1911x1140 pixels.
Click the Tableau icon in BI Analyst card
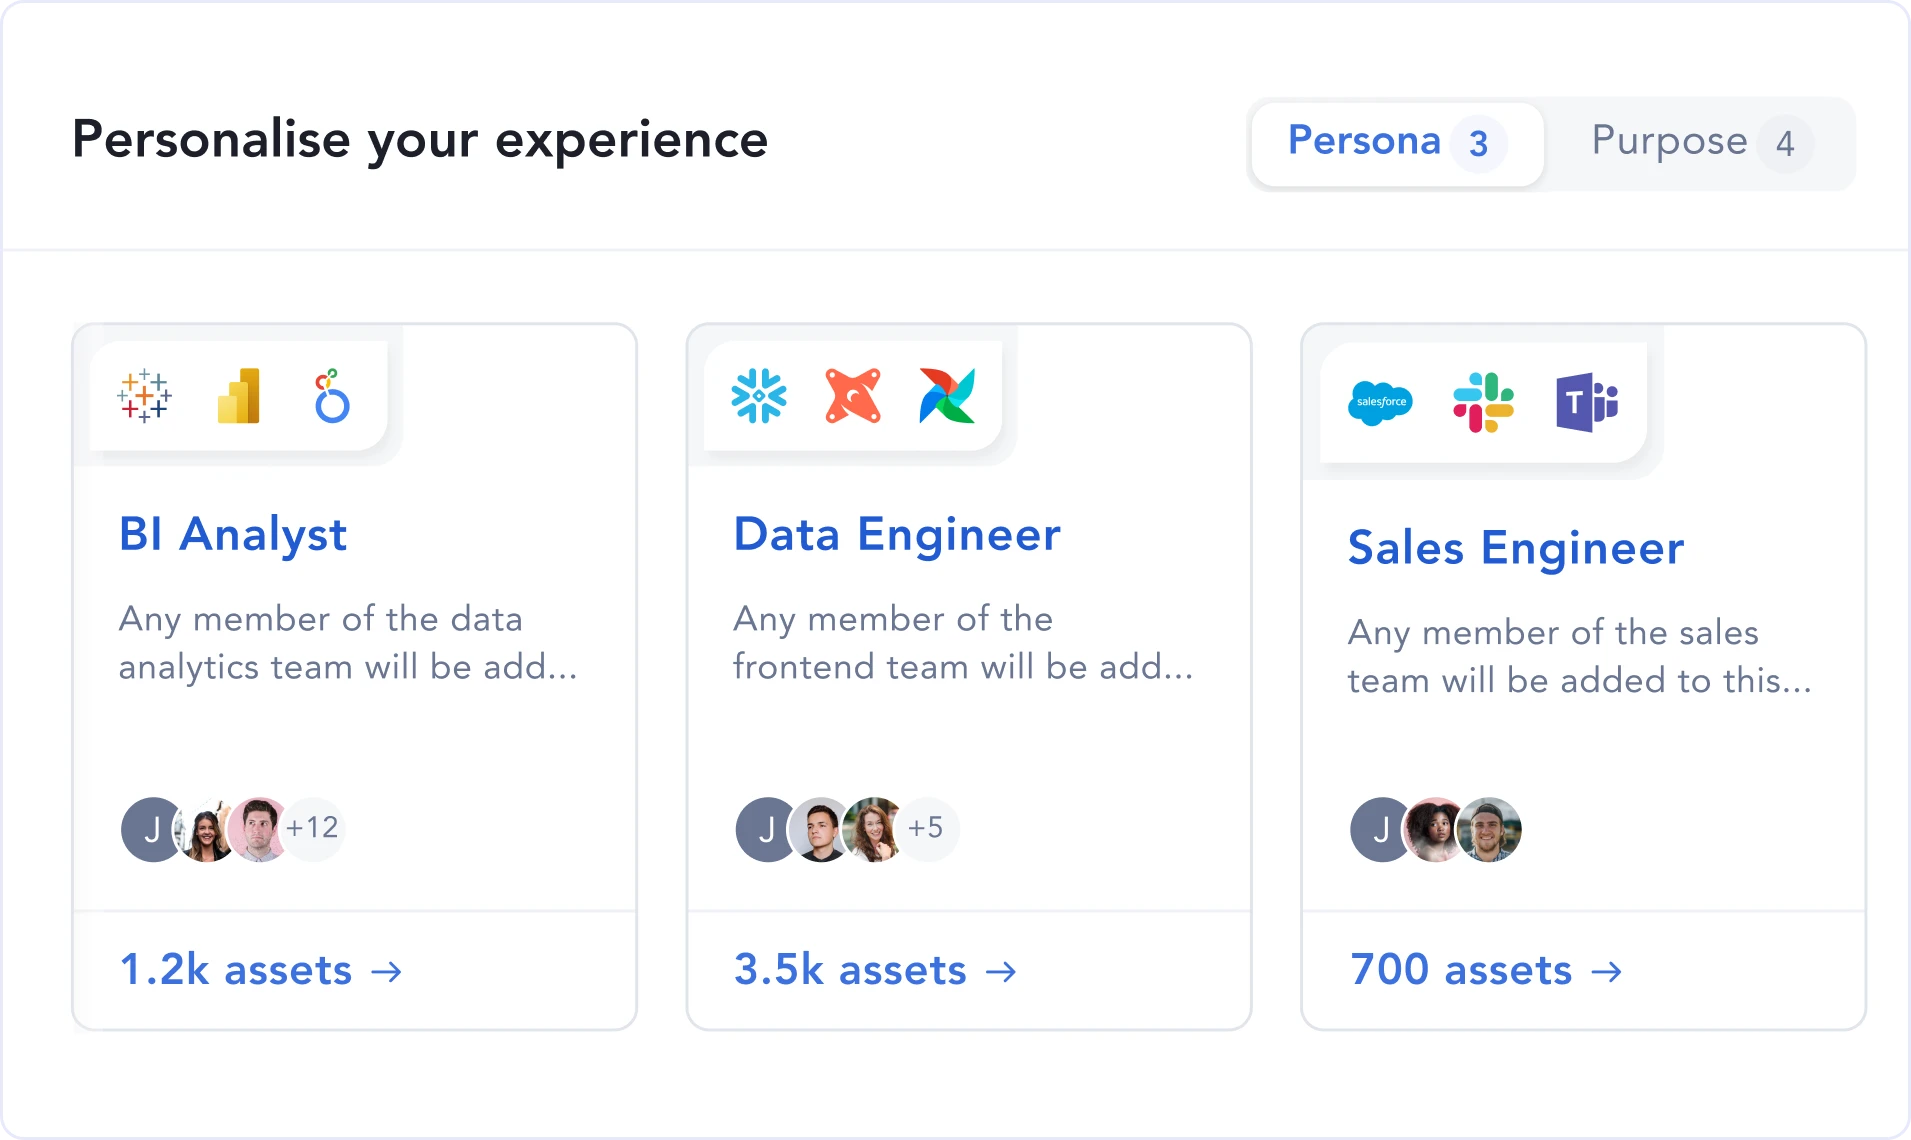coord(144,396)
